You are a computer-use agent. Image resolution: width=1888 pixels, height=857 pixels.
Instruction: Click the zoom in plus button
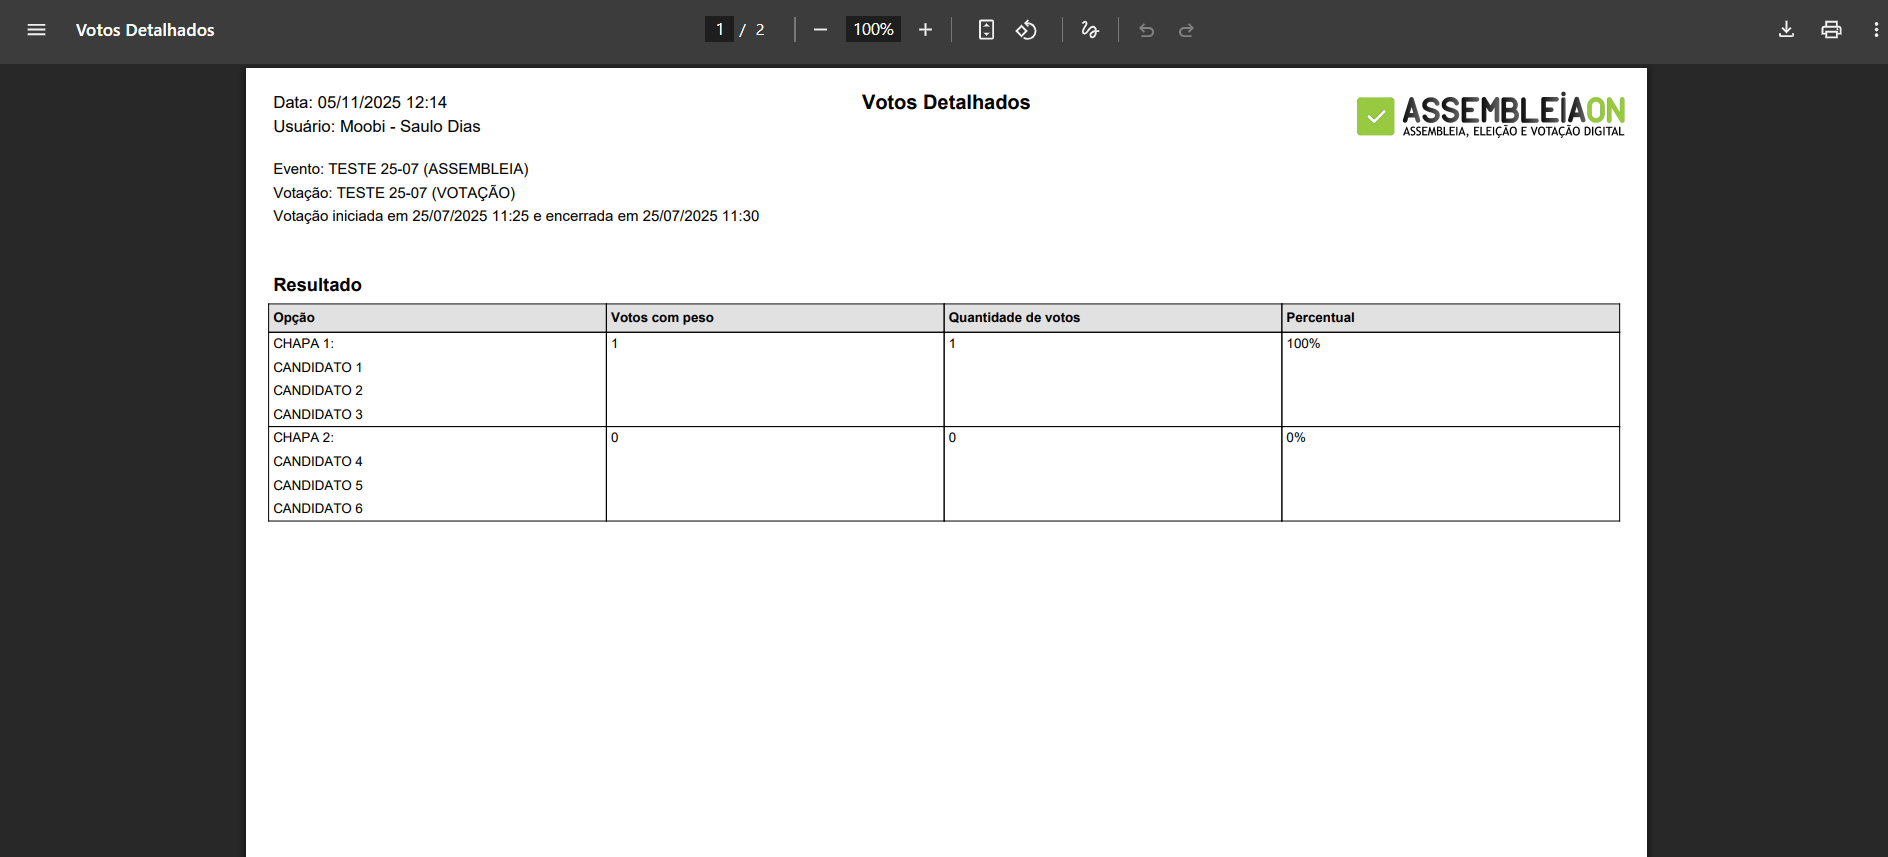tap(925, 30)
